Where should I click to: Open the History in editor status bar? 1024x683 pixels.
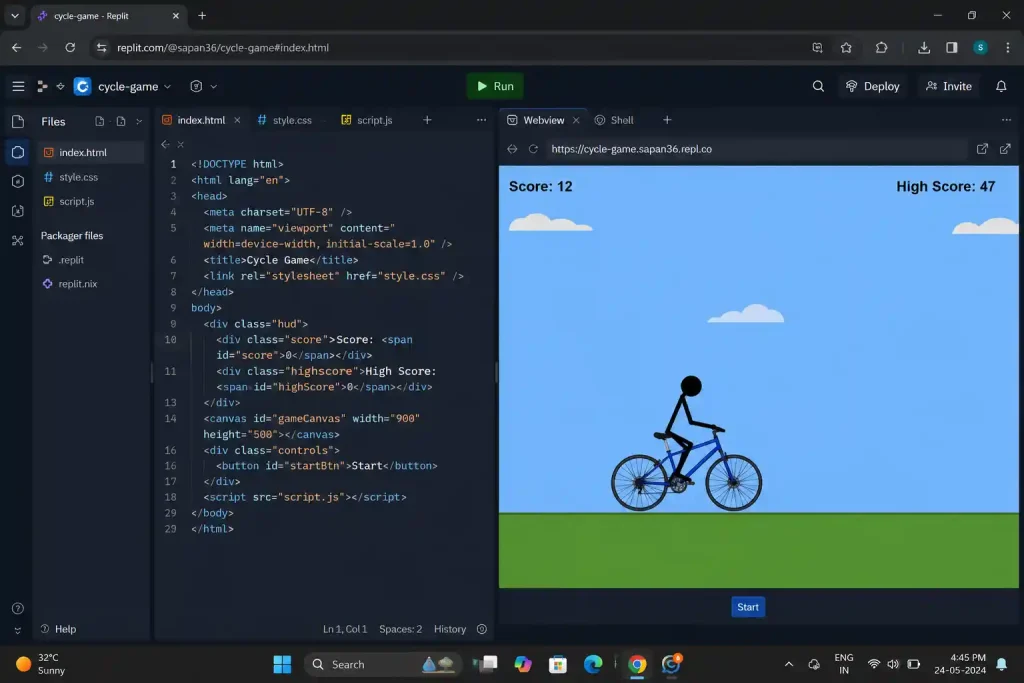pyautogui.click(x=450, y=629)
